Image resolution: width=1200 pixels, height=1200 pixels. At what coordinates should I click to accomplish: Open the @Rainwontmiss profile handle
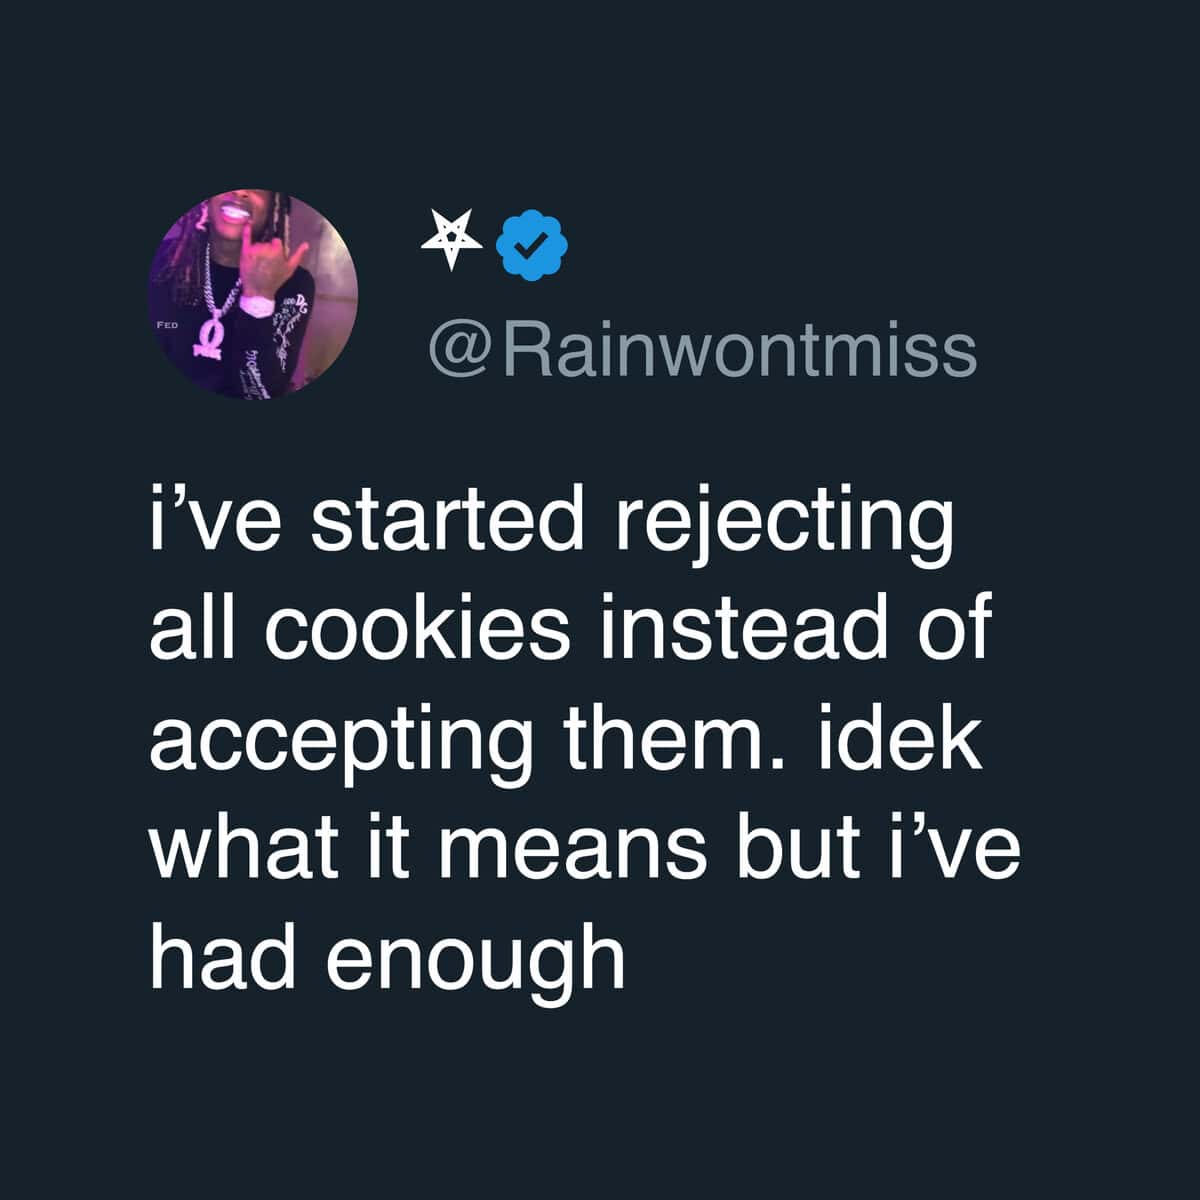coord(702,350)
